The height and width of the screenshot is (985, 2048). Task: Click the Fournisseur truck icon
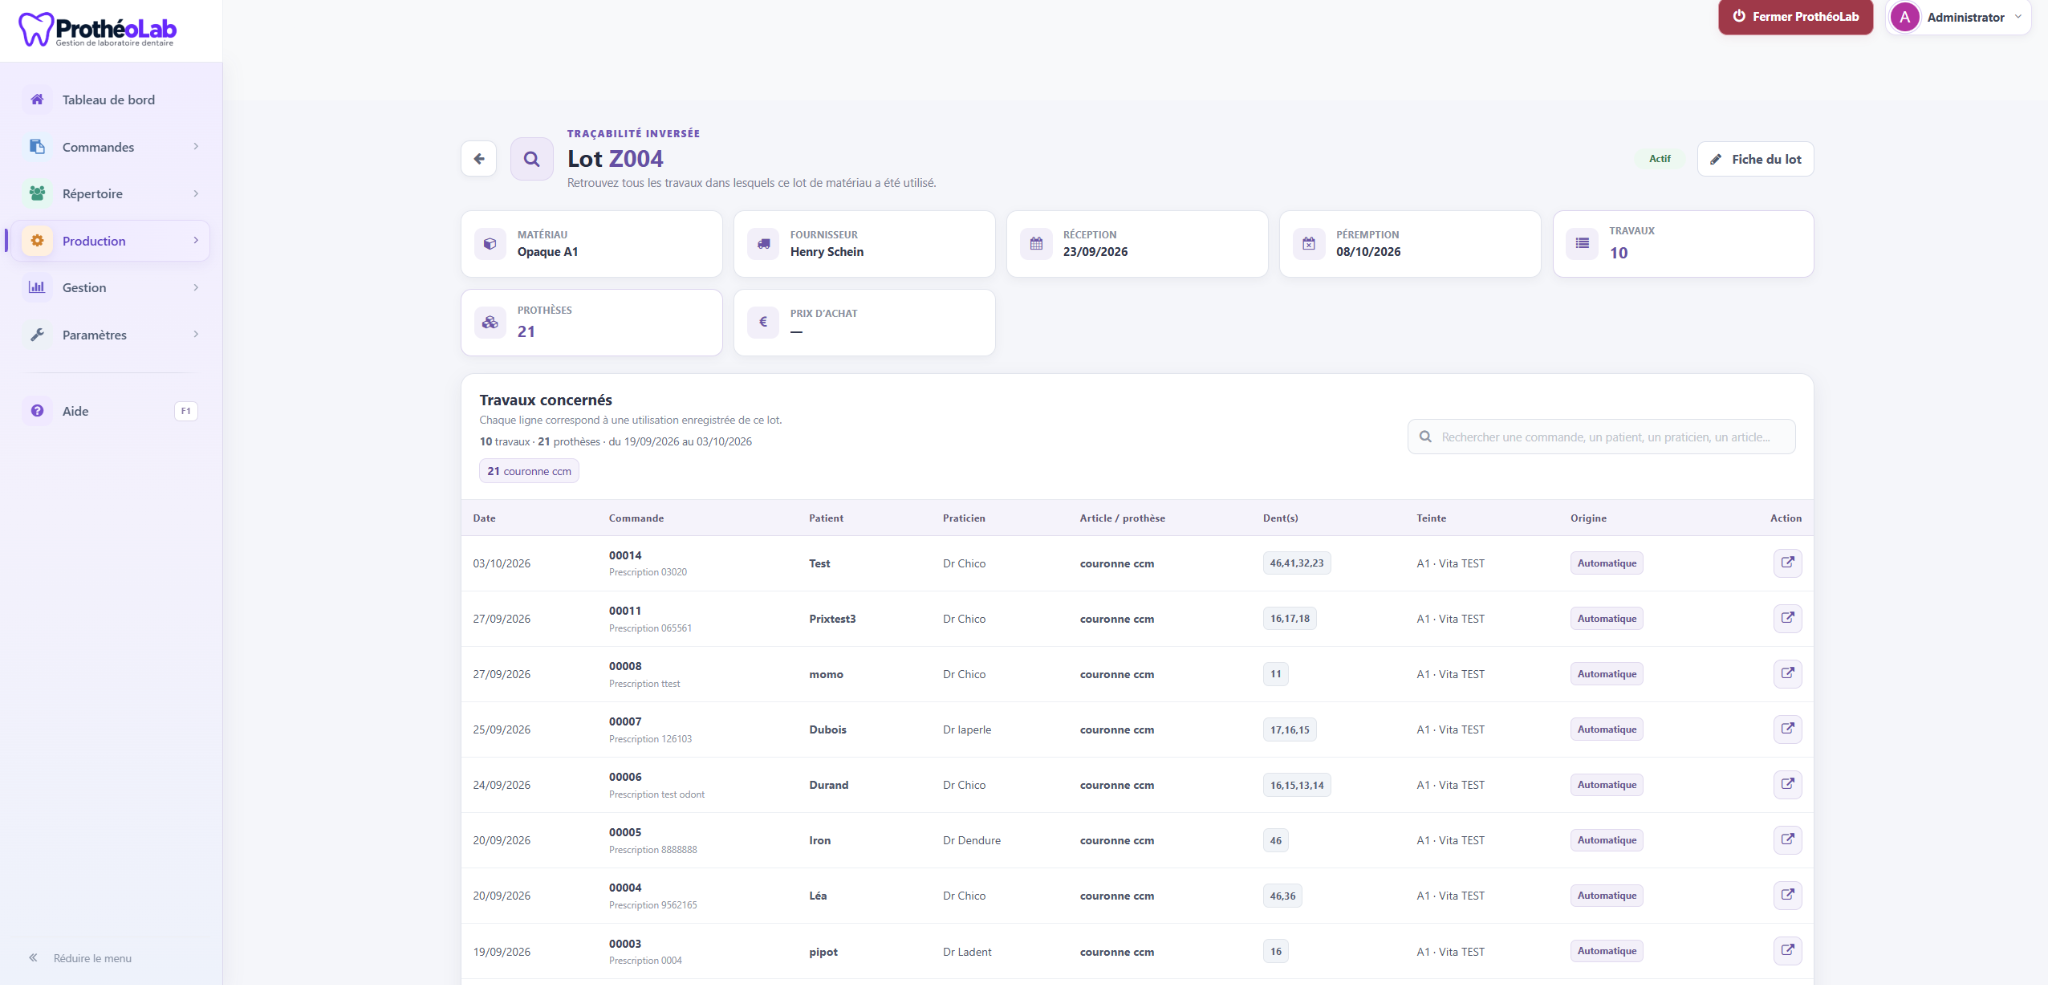(x=763, y=243)
